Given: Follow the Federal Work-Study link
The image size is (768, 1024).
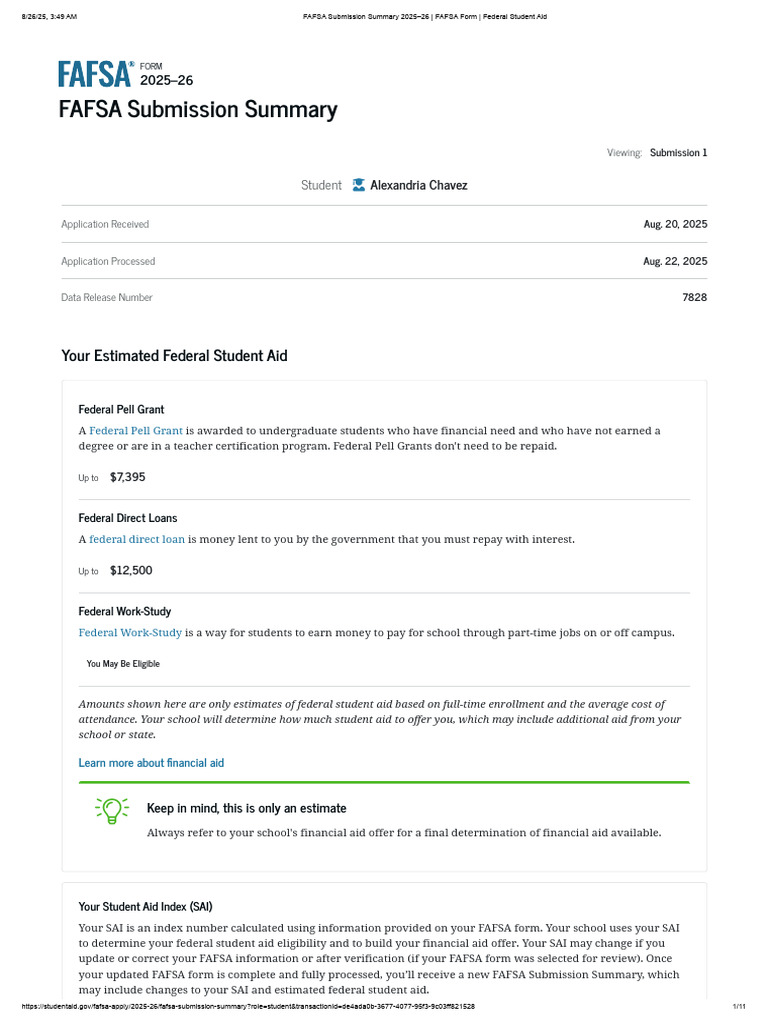Looking at the screenshot, I should point(130,632).
